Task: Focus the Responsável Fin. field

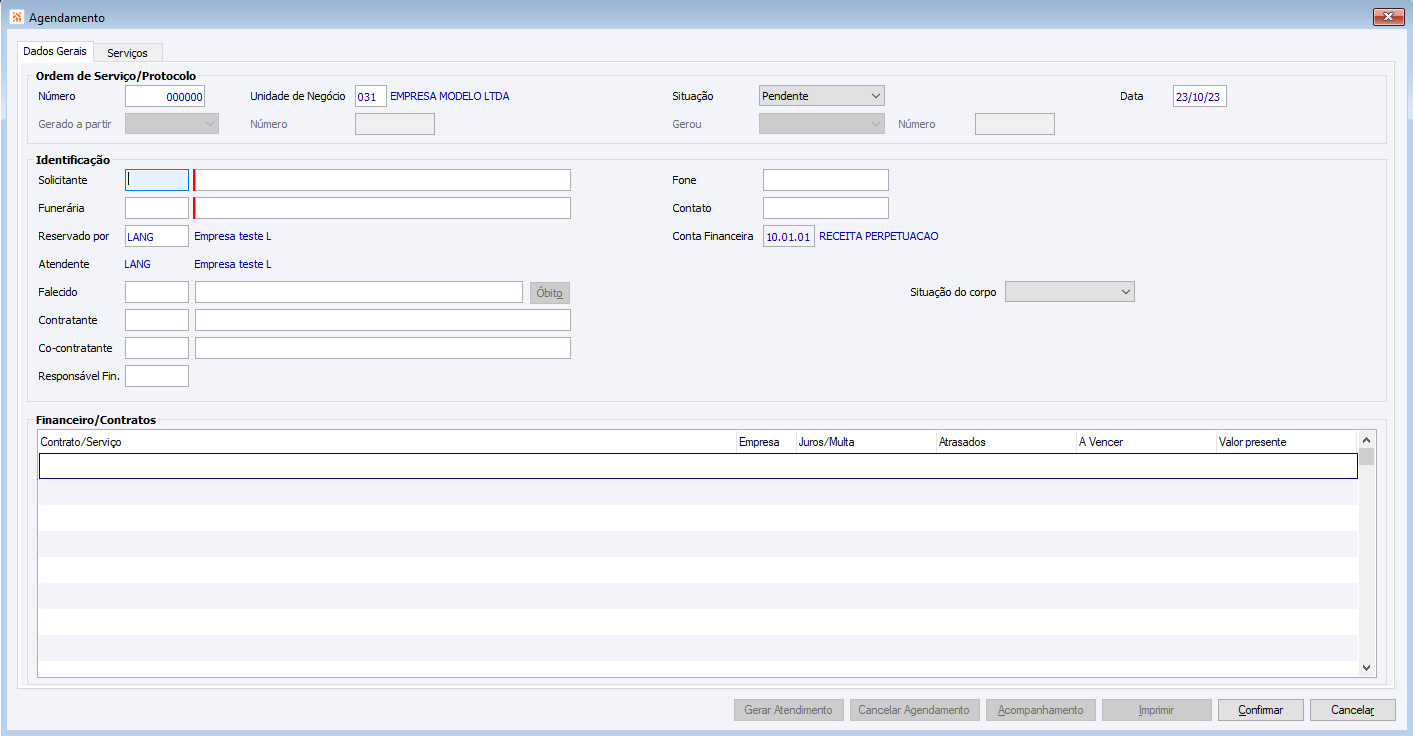Action: [157, 376]
